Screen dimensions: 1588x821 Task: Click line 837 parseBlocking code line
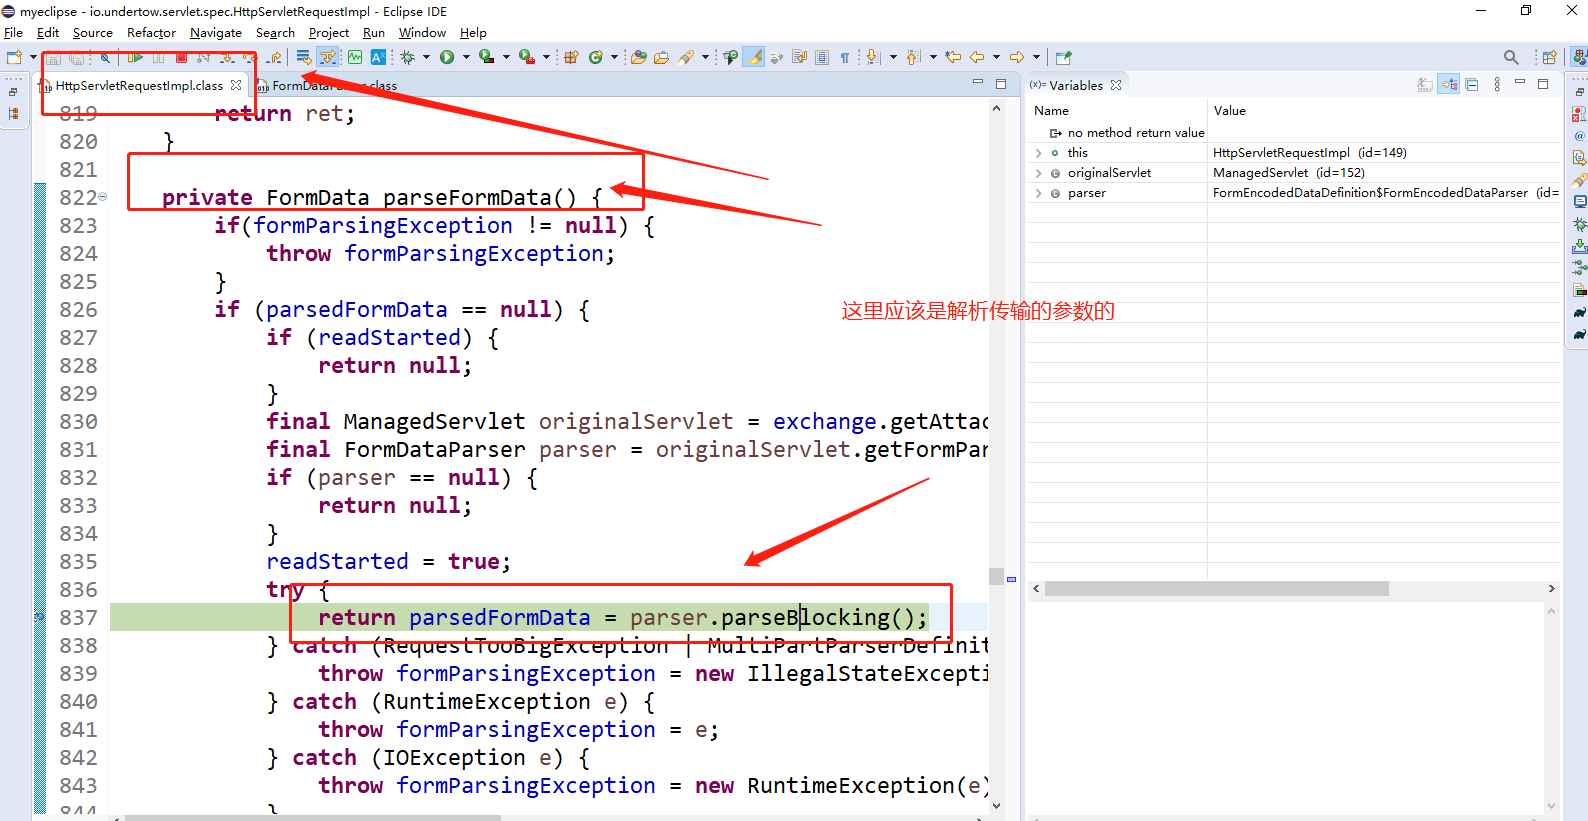pos(622,618)
